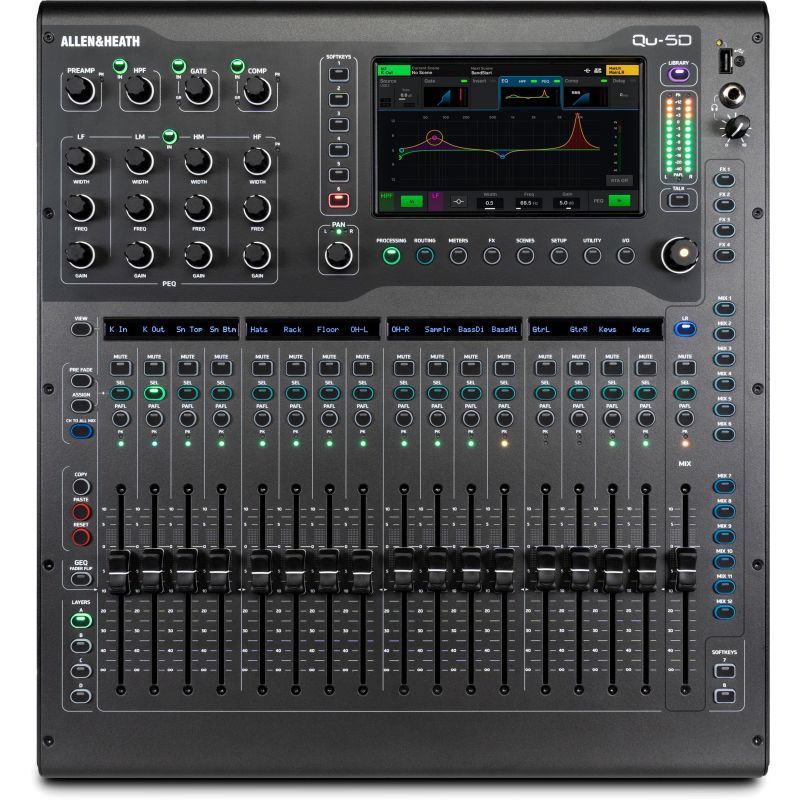
Task: Solo the Rack channel with PAFL
Action: tap(296, 418)
